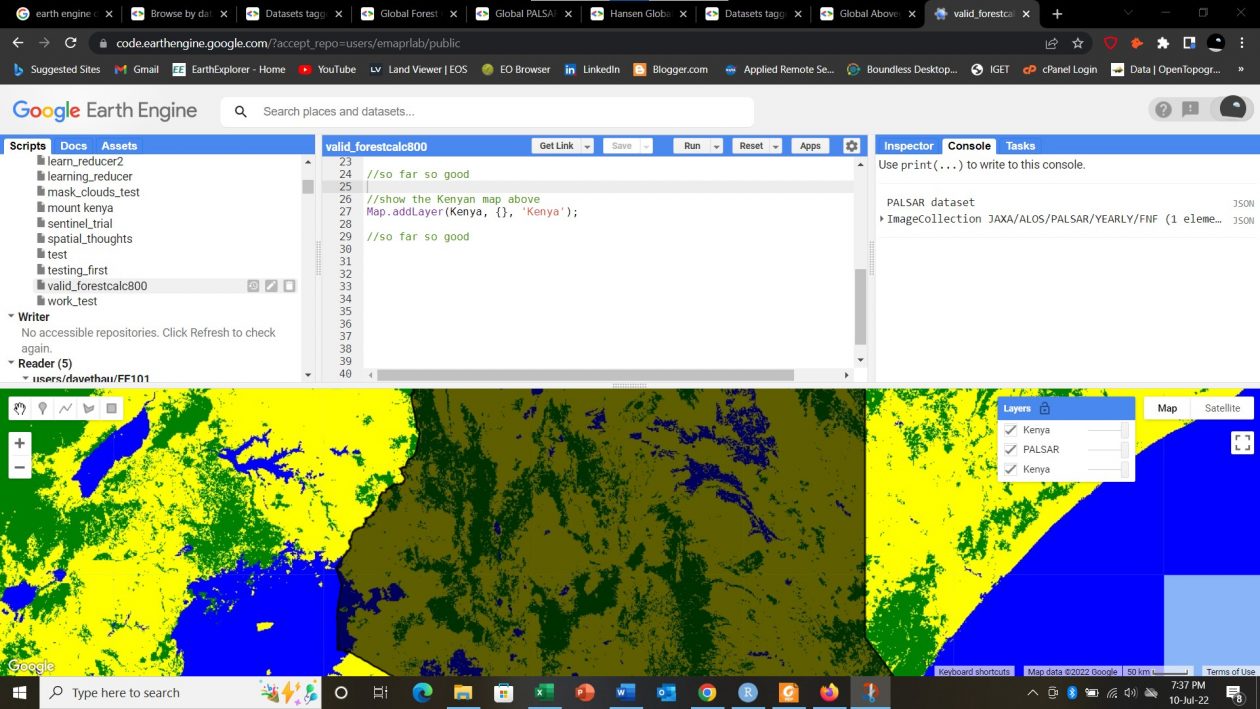The height and width of the screenshot is (709, 1260).
Task: Run the script with the Run button
Action: click(692, 146)
